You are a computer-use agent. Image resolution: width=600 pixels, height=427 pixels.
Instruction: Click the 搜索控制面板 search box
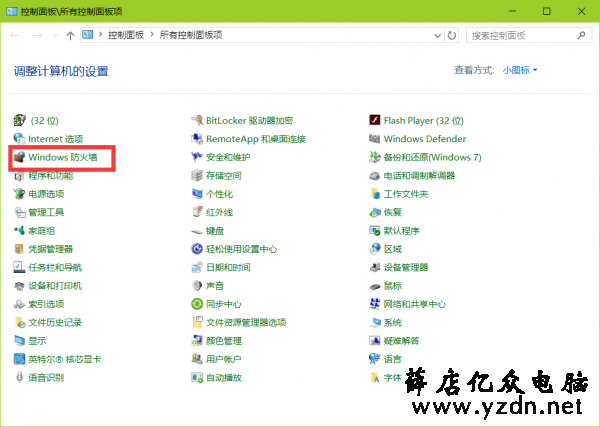(529, 36)
